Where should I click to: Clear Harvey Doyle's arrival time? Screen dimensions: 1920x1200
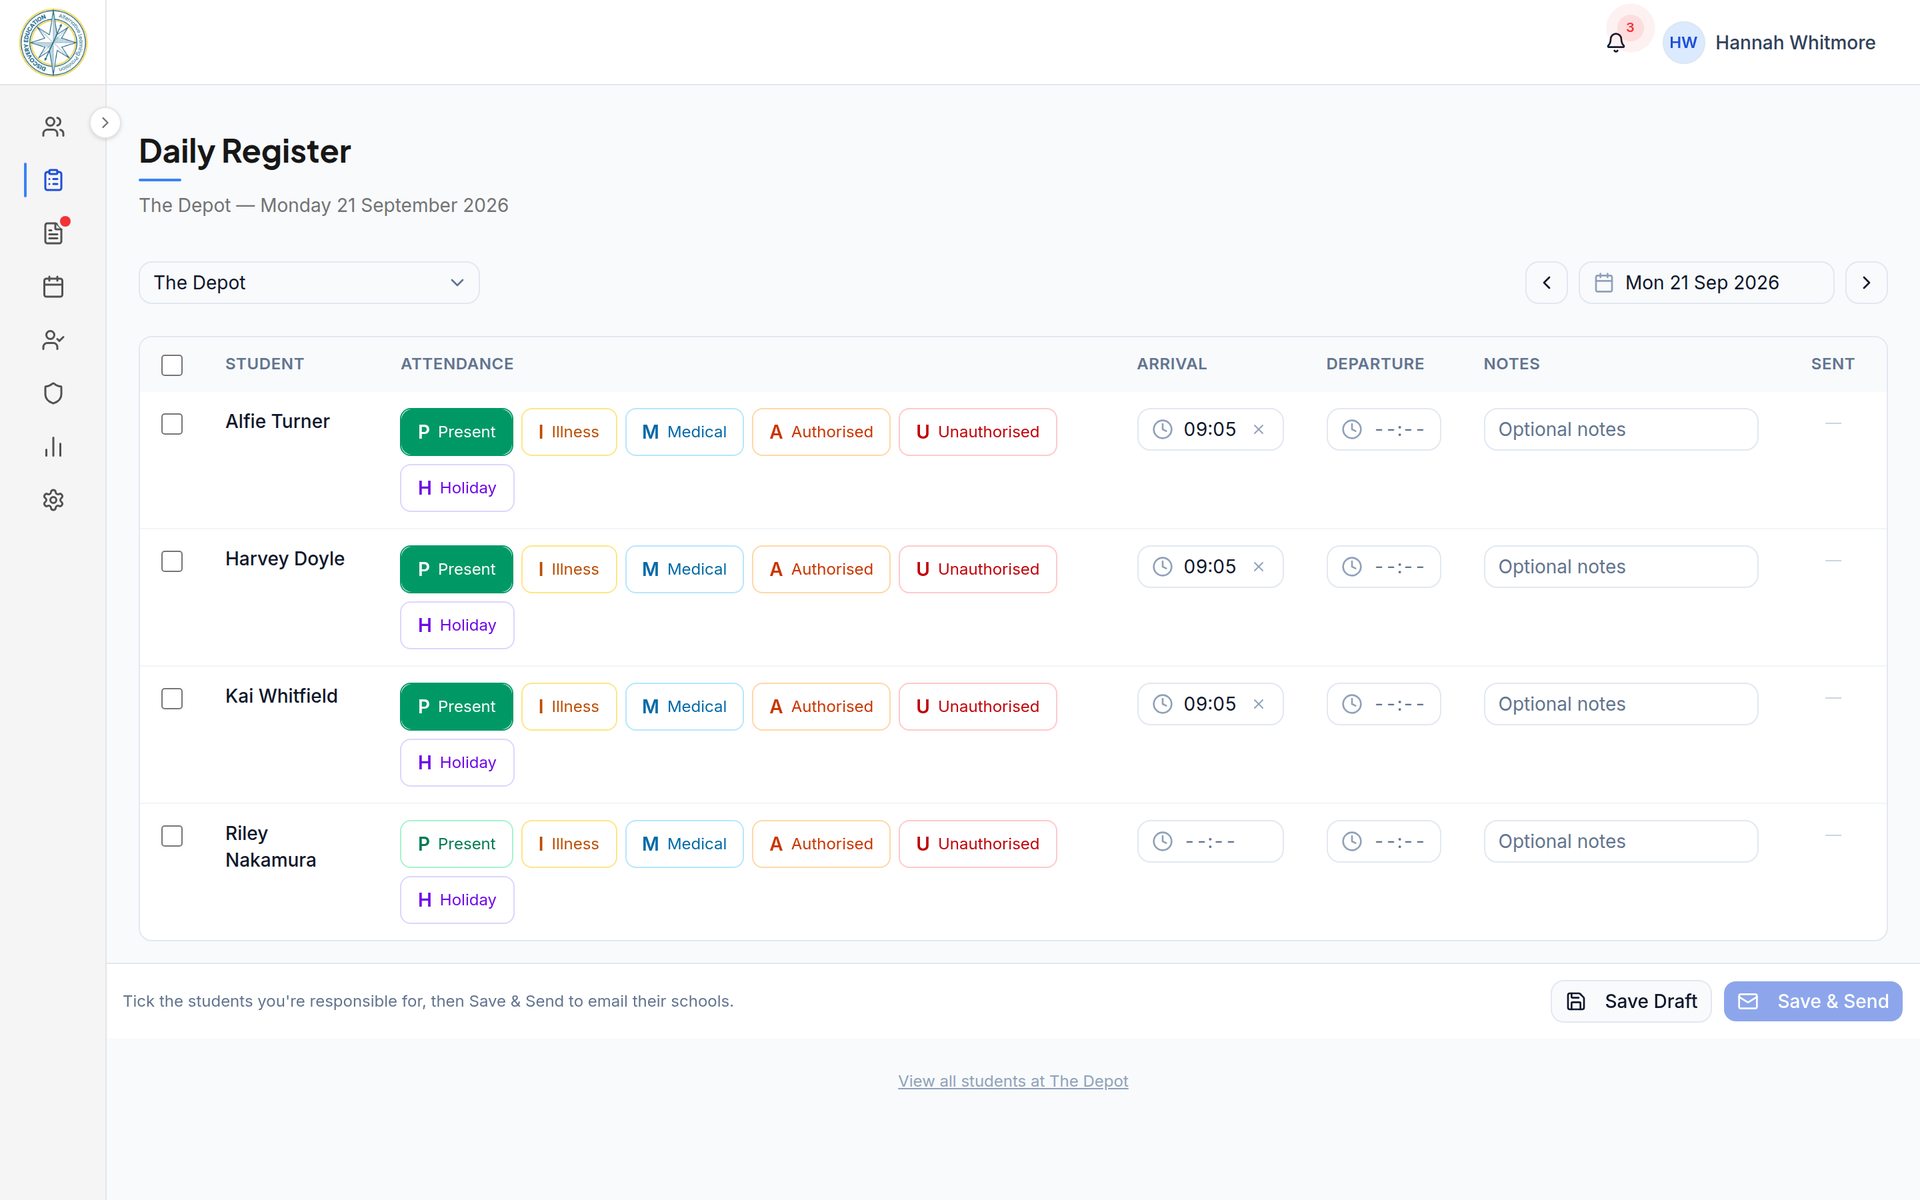(x=1259, y=567)
